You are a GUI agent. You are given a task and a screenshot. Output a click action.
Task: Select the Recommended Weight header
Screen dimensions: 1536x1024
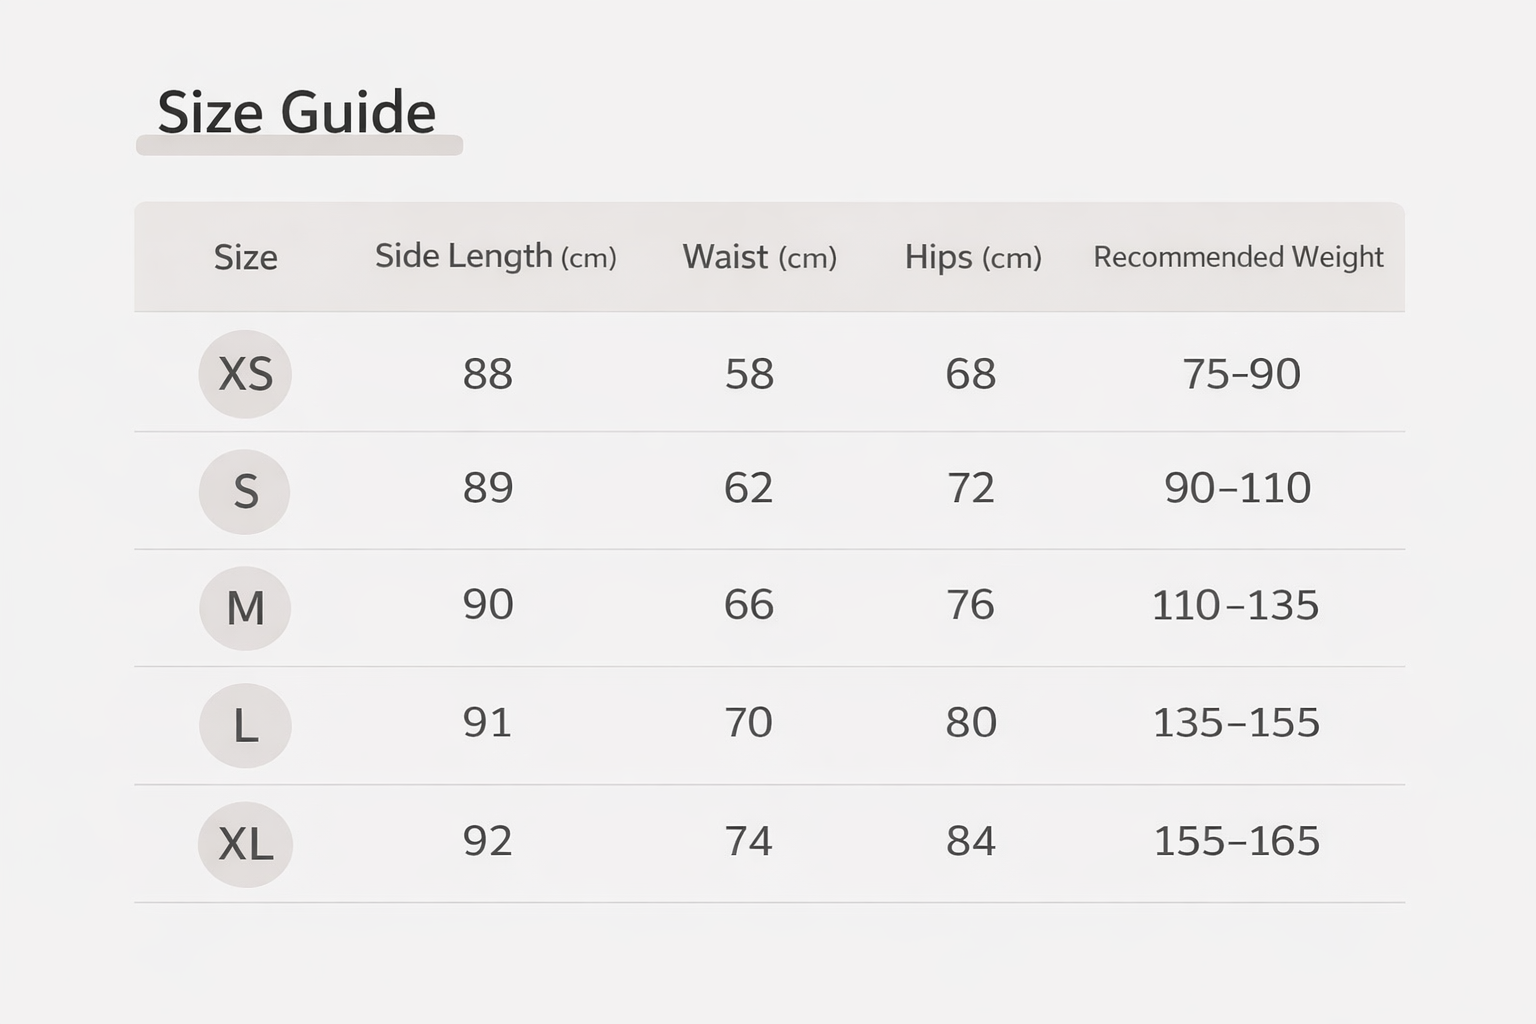point(1238,257)
